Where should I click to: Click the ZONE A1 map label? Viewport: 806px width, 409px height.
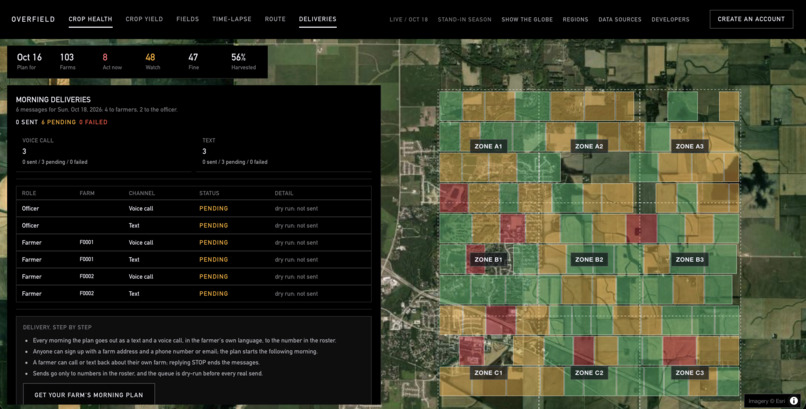coord(488,146)
